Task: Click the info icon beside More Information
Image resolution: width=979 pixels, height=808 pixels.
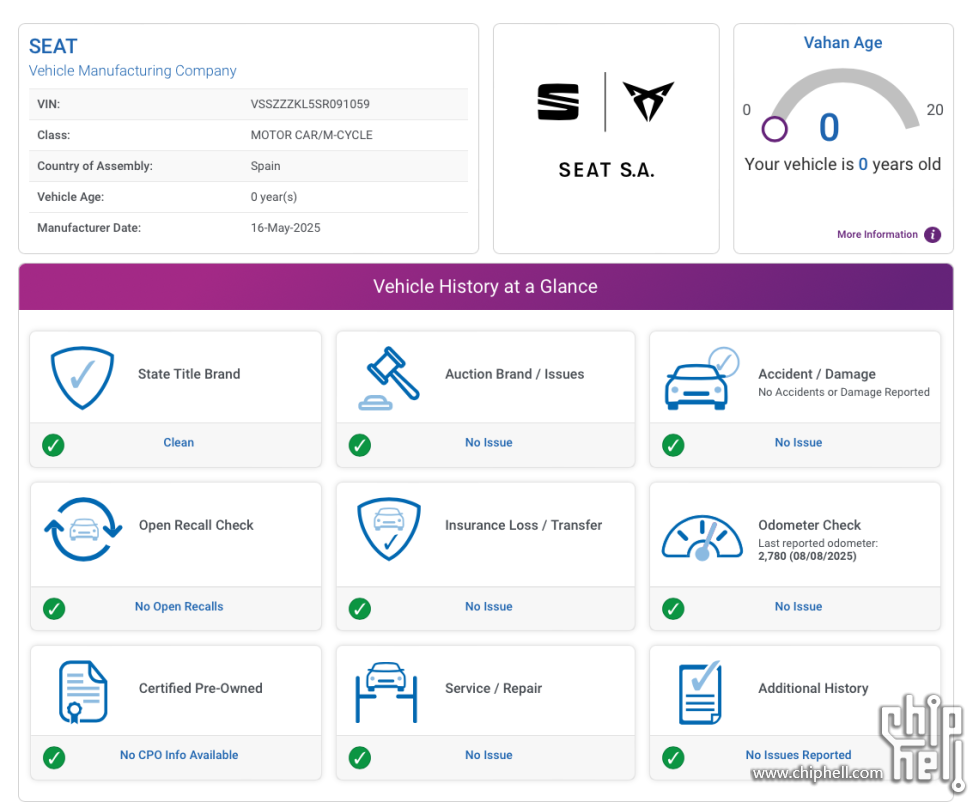Action: click(932, 235)
